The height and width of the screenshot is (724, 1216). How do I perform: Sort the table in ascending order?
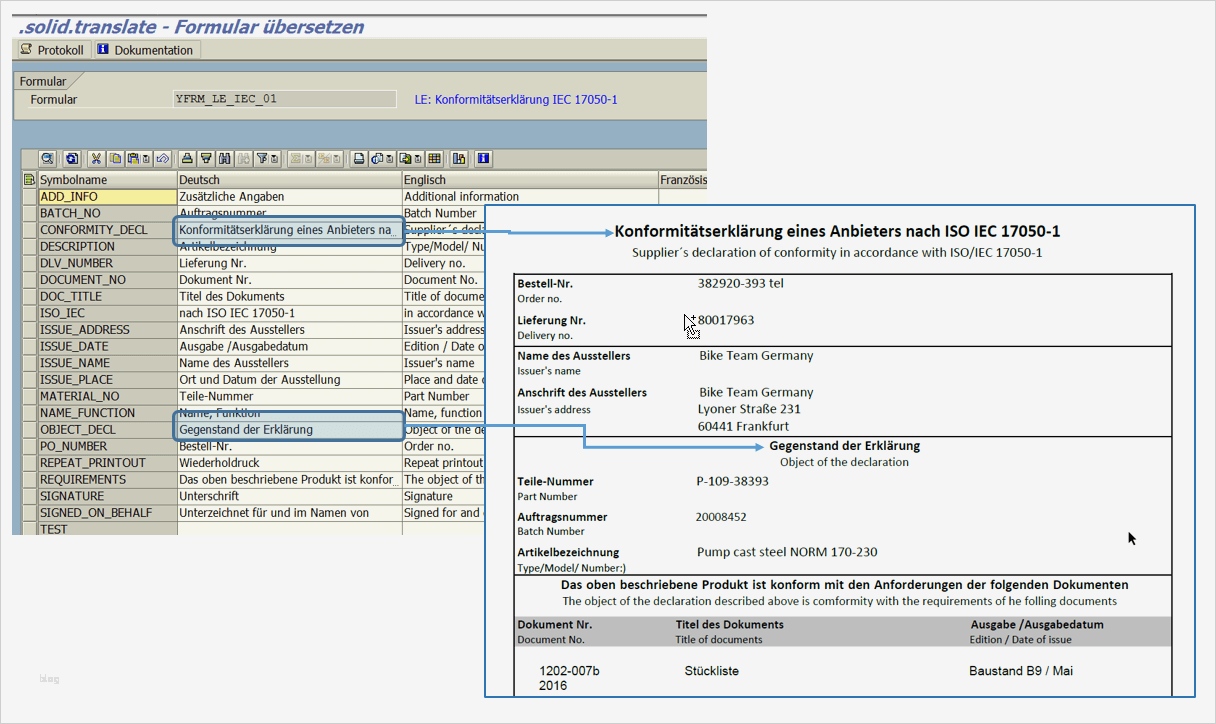[187, 159]
